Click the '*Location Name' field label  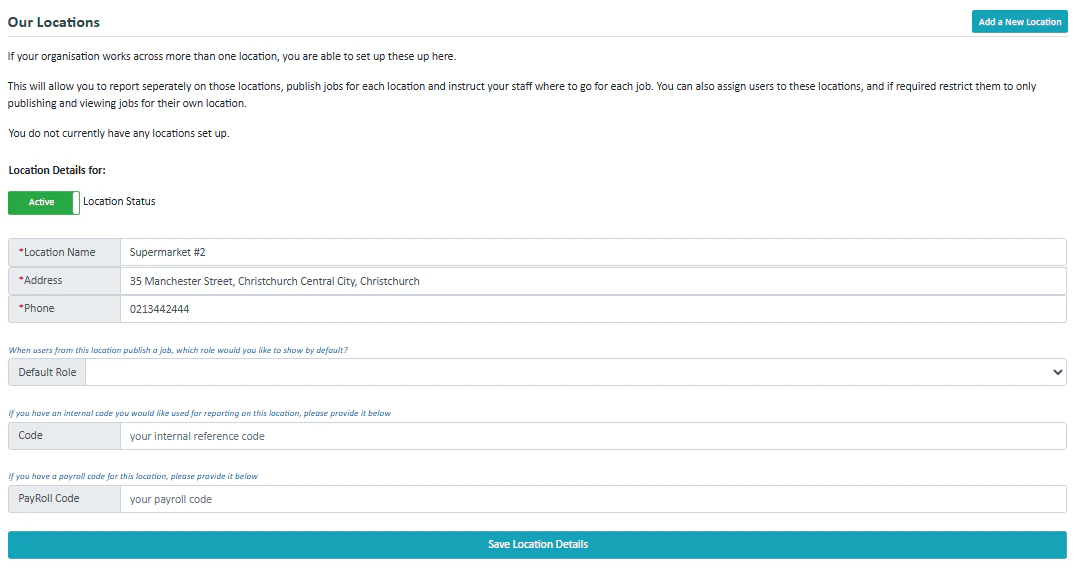pyautogui.click(x=57, y=252)
